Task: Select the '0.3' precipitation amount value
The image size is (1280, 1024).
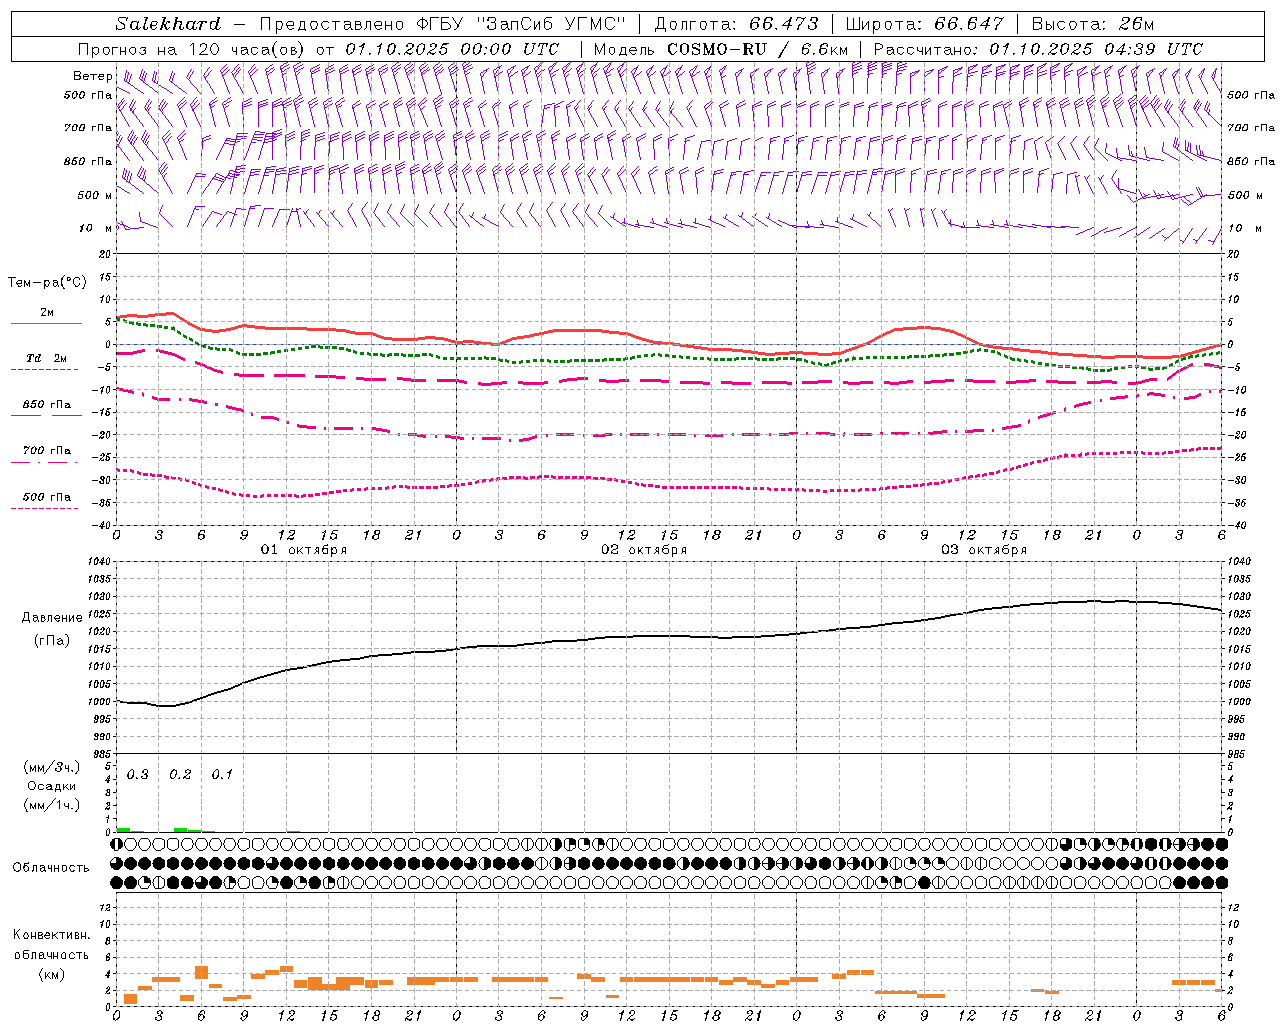Action: point(138,775)
